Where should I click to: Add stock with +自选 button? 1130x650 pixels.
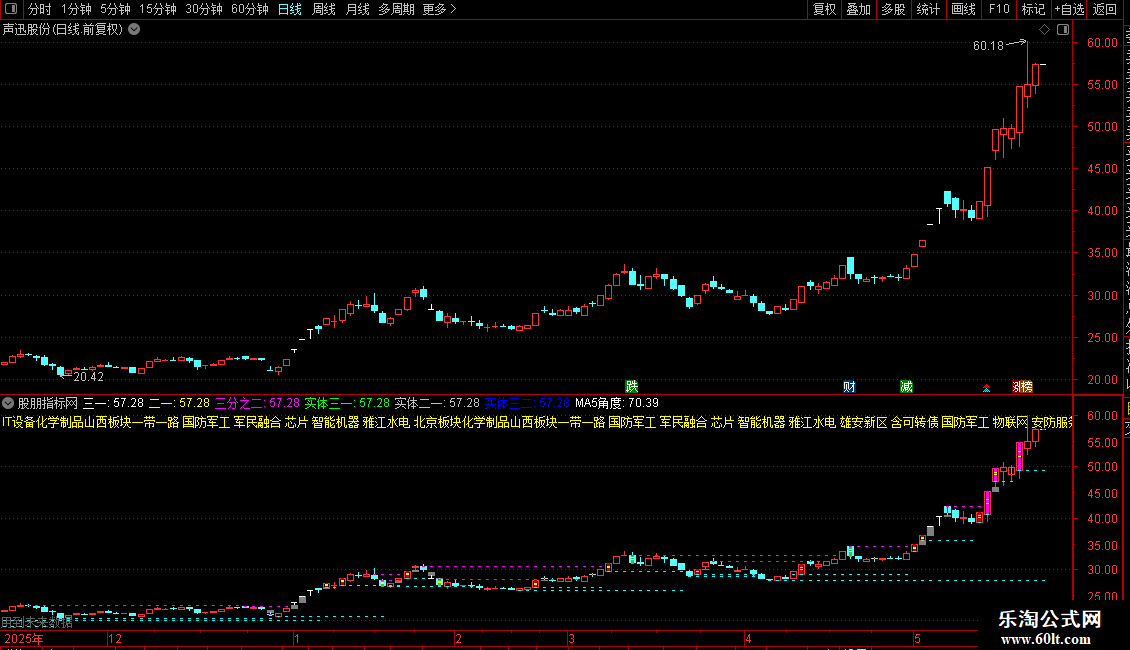pos(1069,9)
